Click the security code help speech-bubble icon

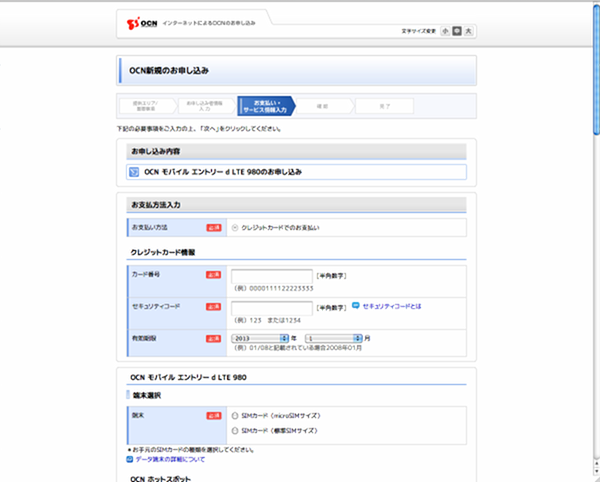(x=356, y=306)
